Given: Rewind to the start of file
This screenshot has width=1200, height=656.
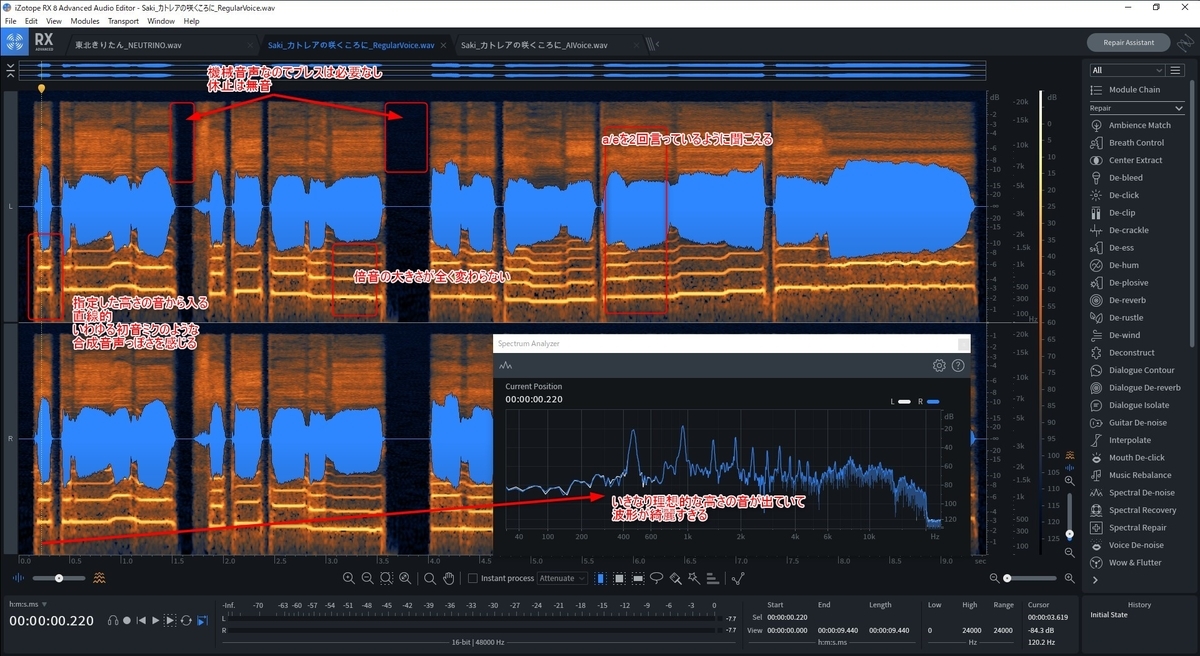Looking at the screenshot, I should pyautogui.click(x=141, y=621).
